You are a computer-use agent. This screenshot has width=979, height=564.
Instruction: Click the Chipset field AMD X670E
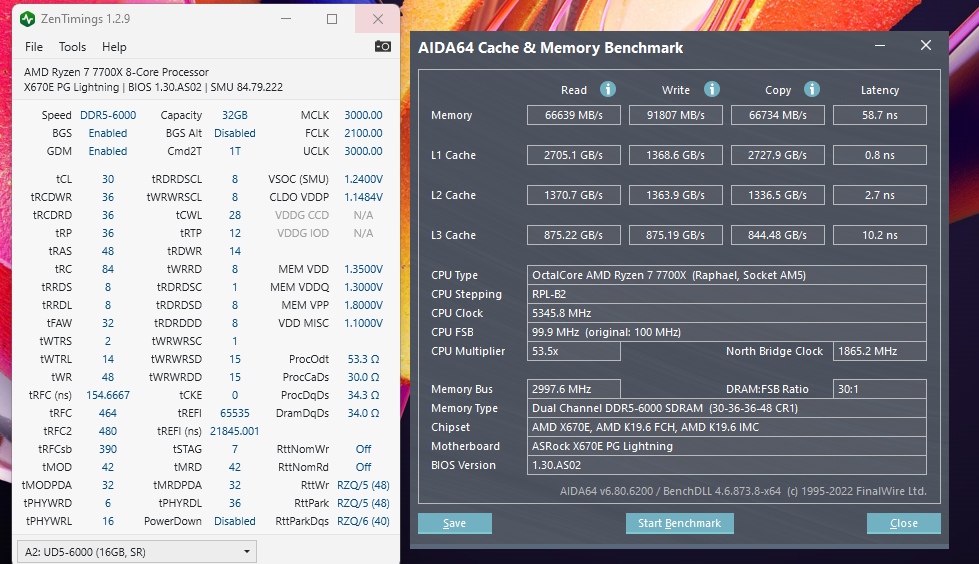tap(727, 427)
